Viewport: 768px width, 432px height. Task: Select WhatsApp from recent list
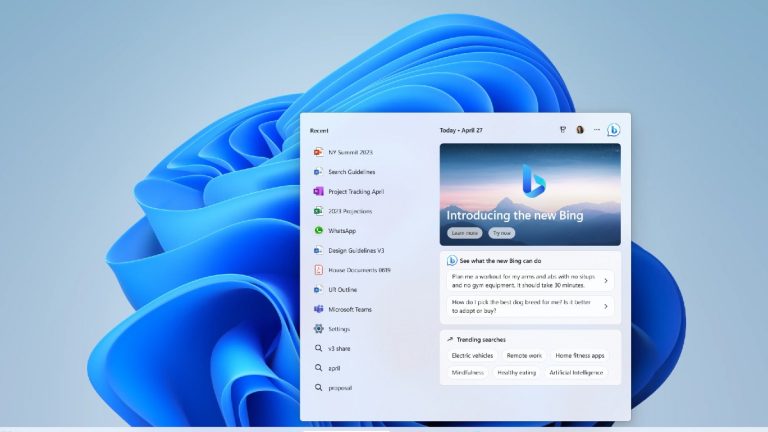(342, 231)
